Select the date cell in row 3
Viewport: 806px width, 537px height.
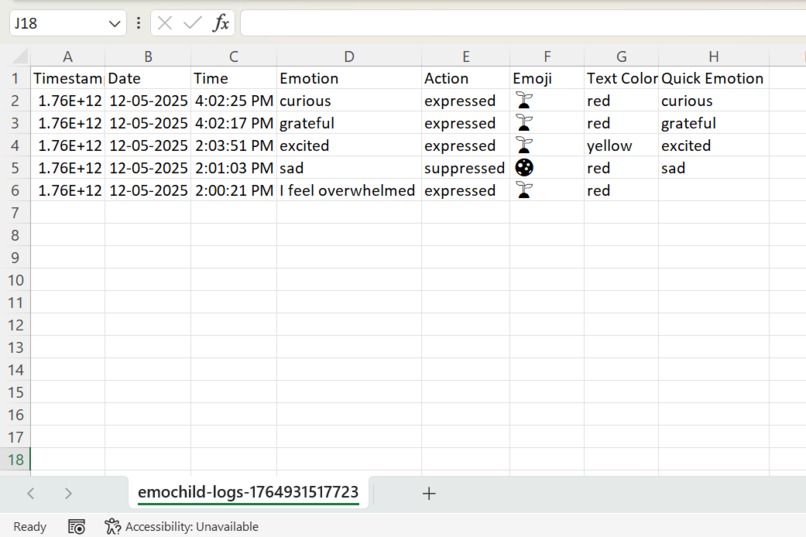pos(148,123)
